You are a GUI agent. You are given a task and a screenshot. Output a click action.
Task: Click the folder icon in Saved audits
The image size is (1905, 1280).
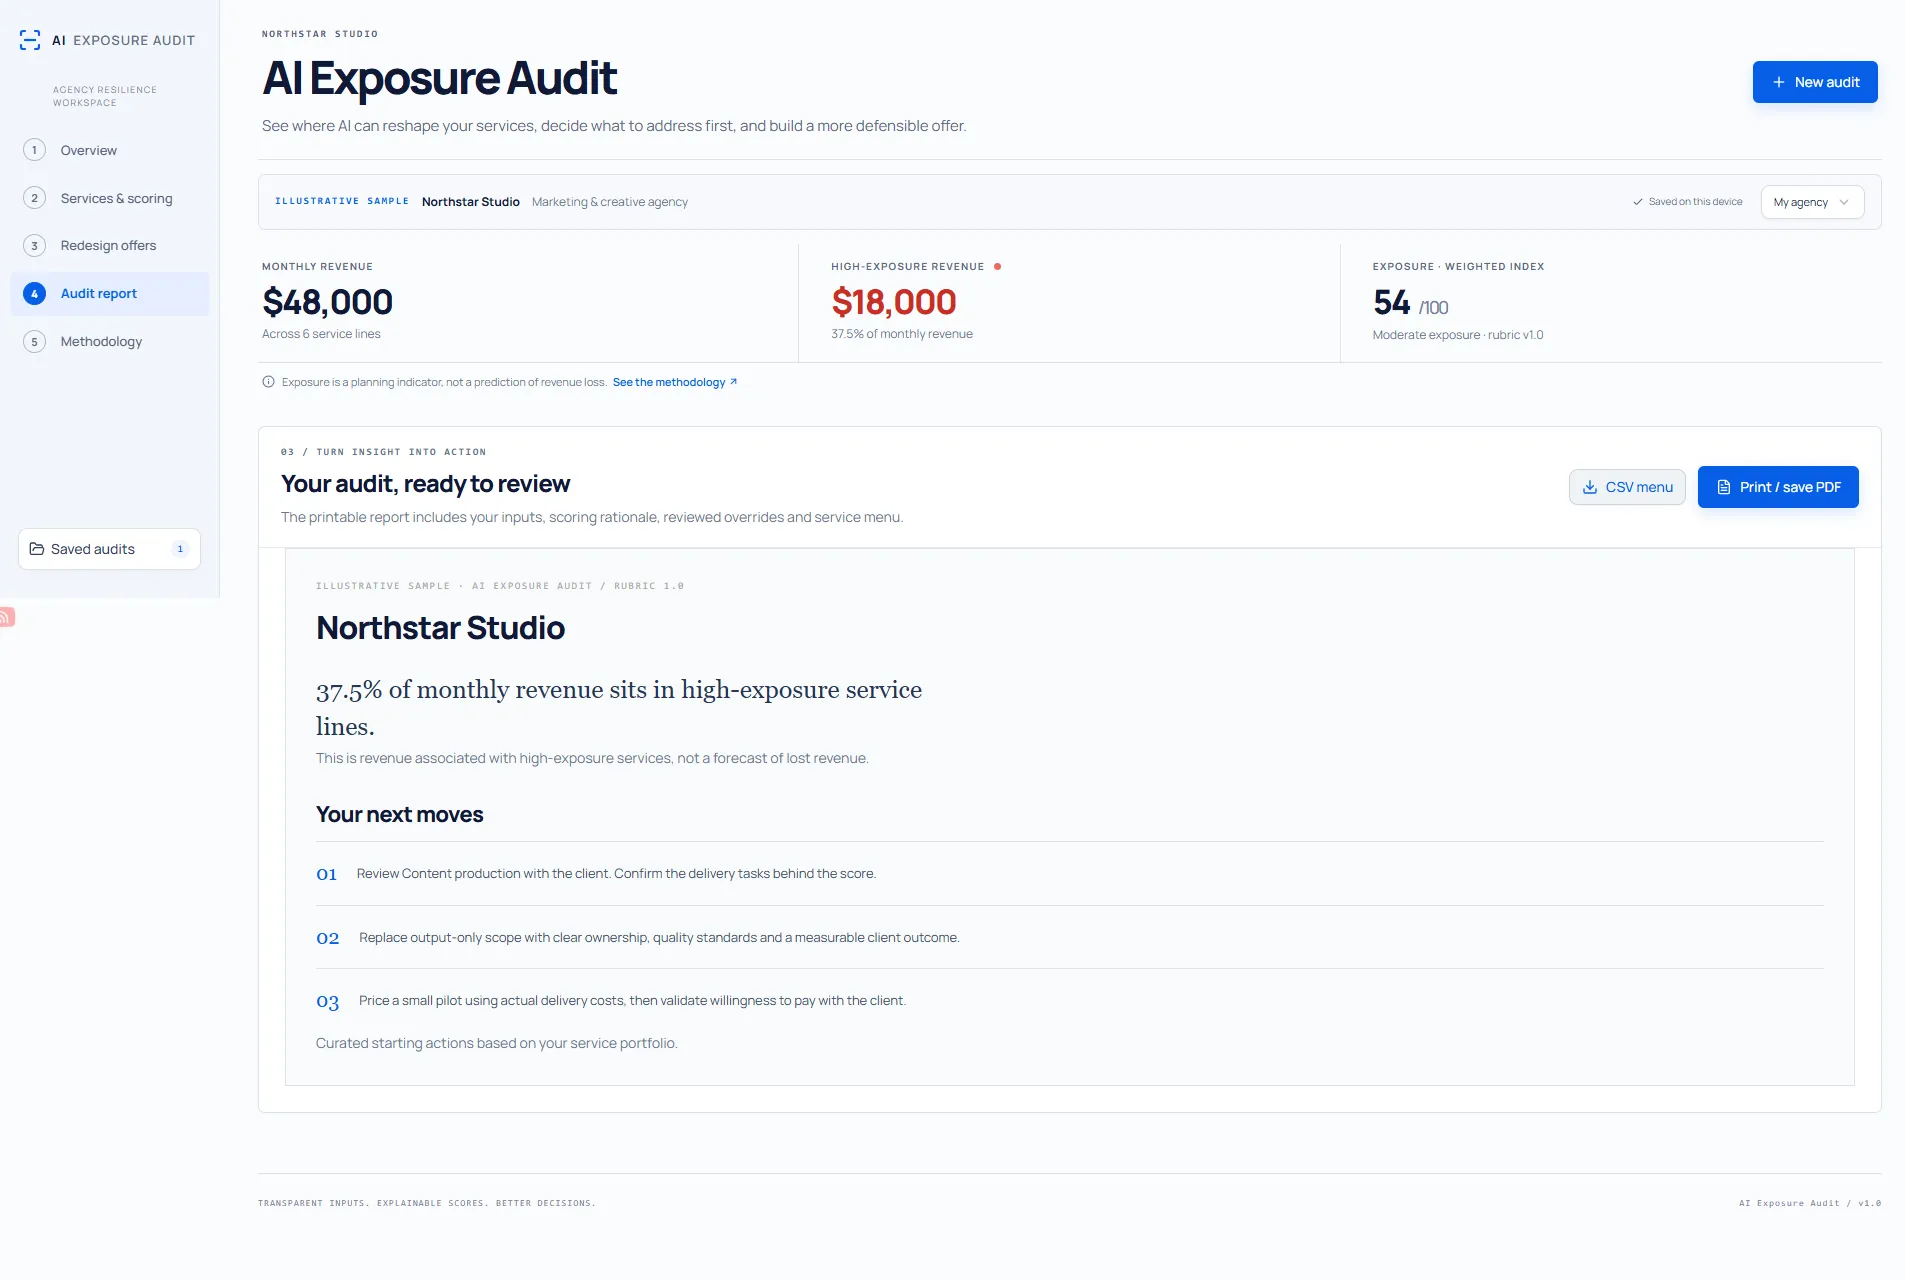click(x=37, y=549)
